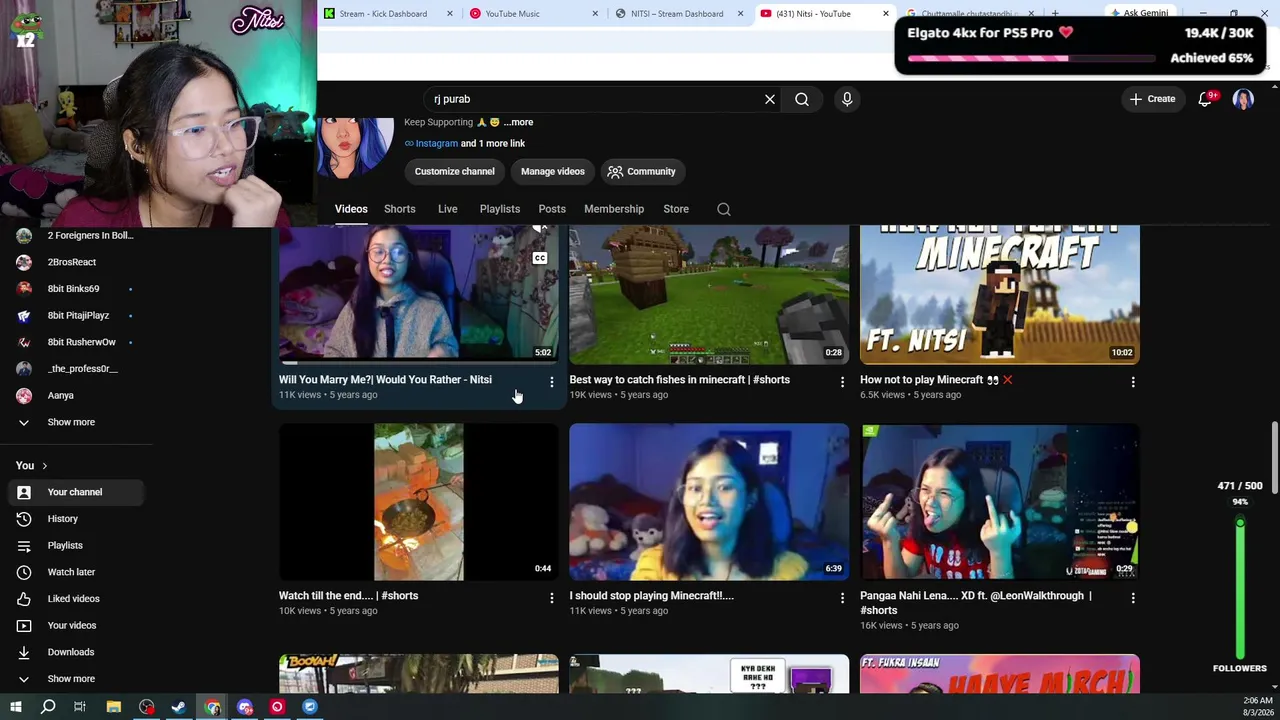Open the Create menu
The width and height of the screenshot is (1280, 720).
(x=1153, y=99)
